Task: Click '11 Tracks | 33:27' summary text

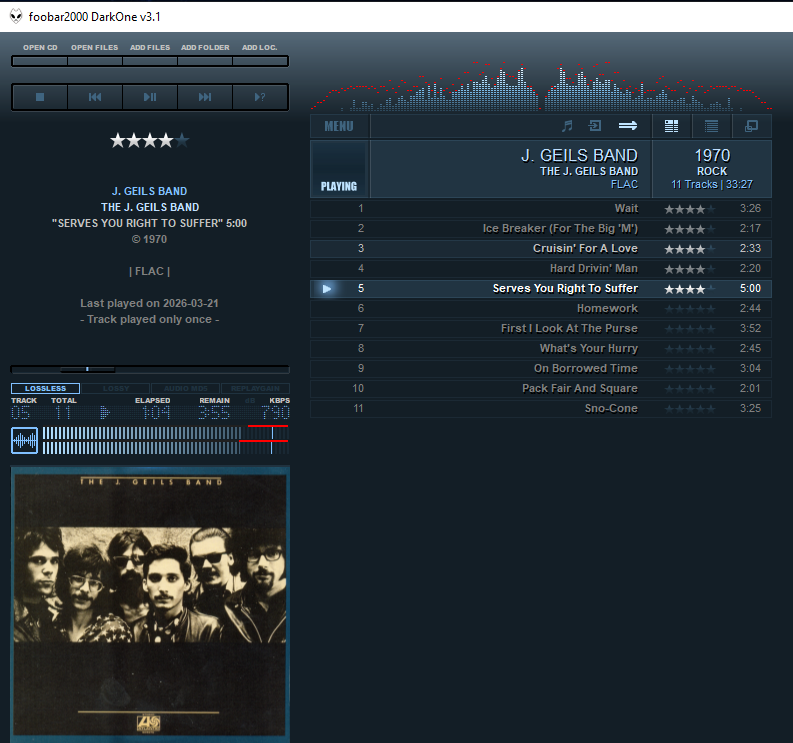Action: click(712, 185)
